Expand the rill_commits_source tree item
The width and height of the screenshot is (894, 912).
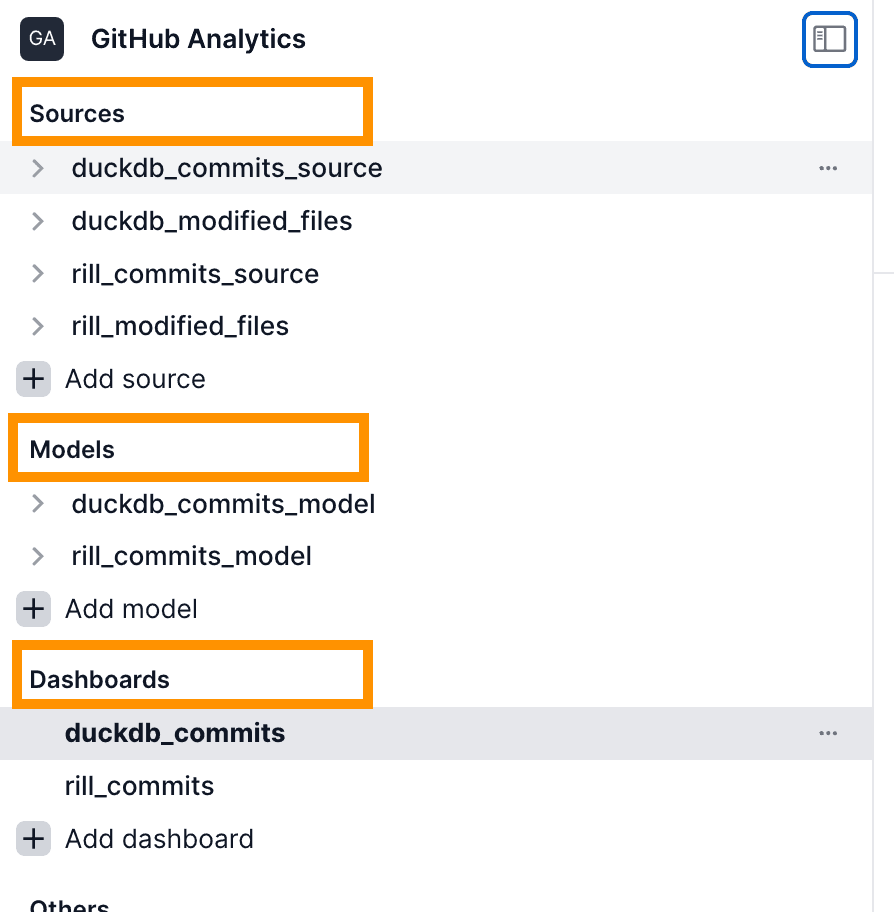pyautogui.click(x=37, y=273)
